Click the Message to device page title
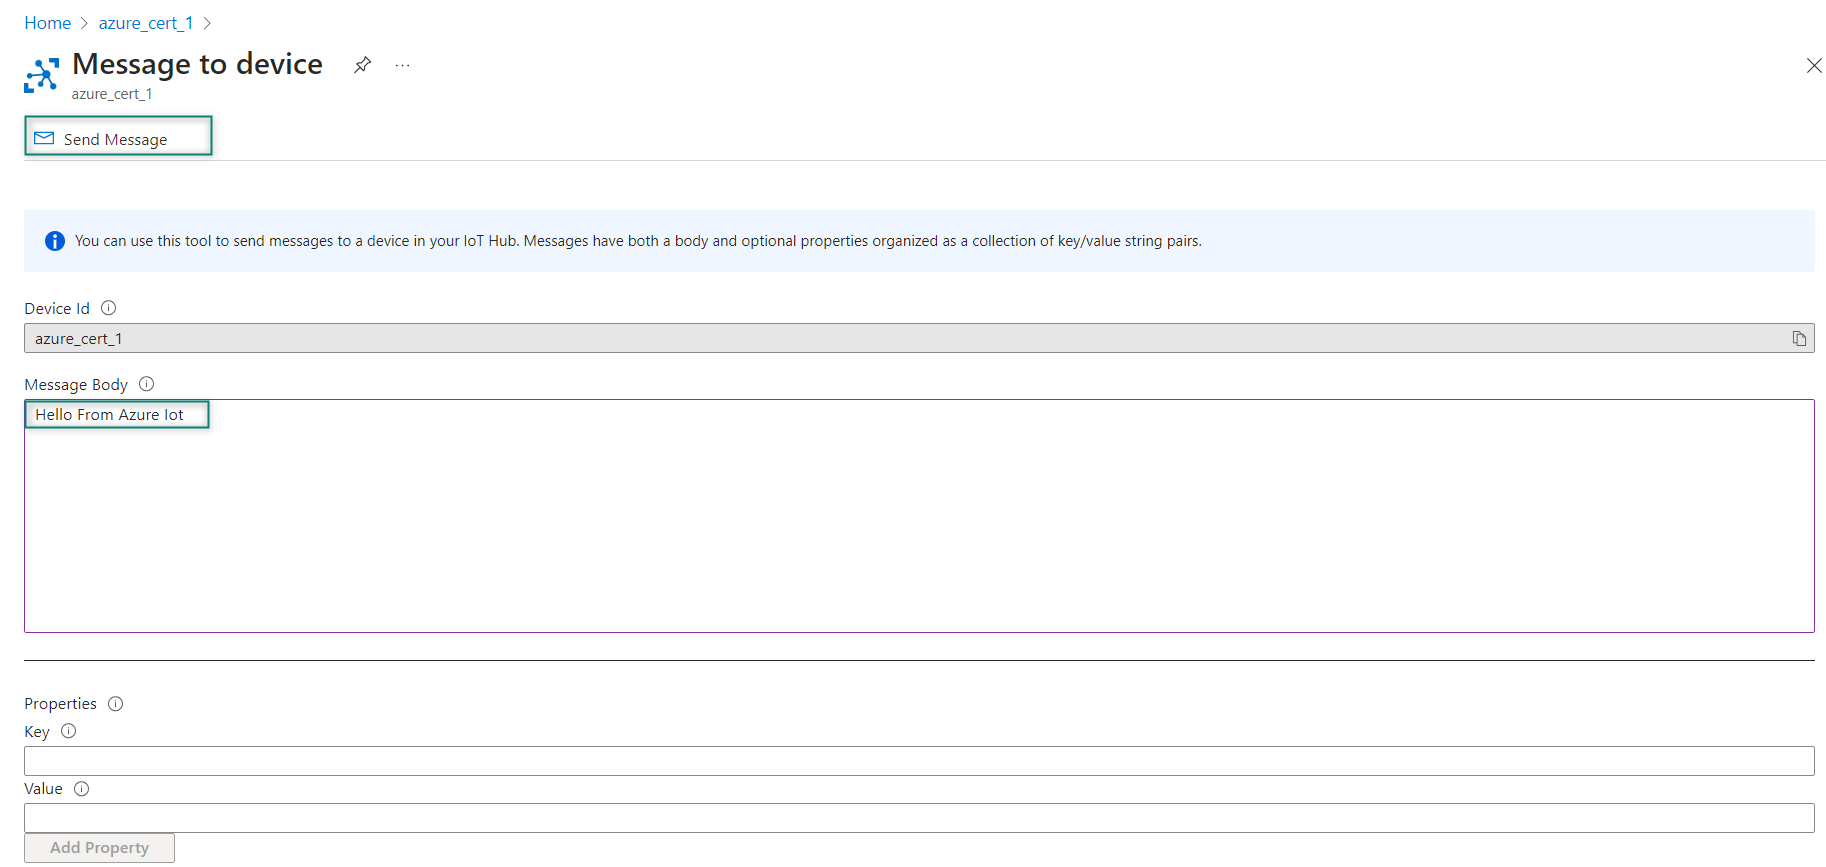Viewport: 1826px width, 867px height. coord(197,64)
